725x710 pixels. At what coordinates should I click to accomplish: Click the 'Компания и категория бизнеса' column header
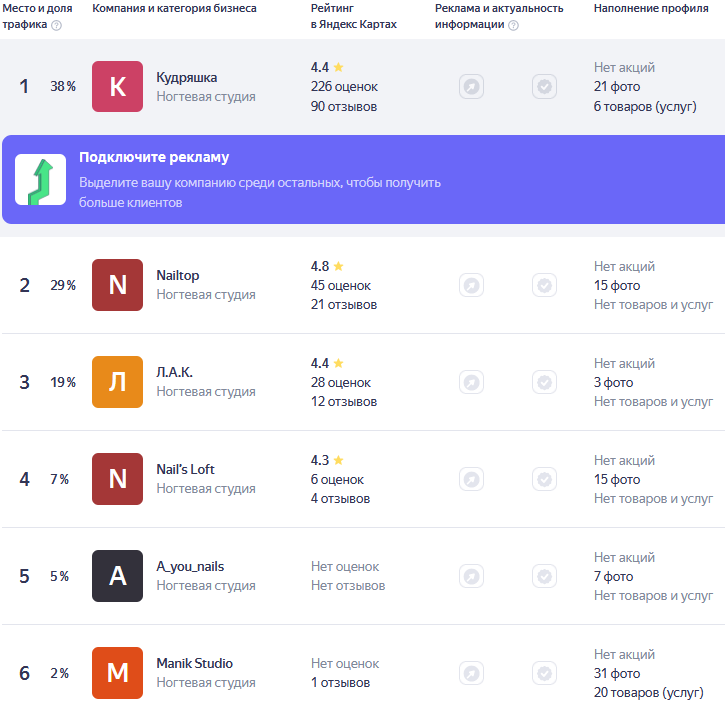pos(174,8)
